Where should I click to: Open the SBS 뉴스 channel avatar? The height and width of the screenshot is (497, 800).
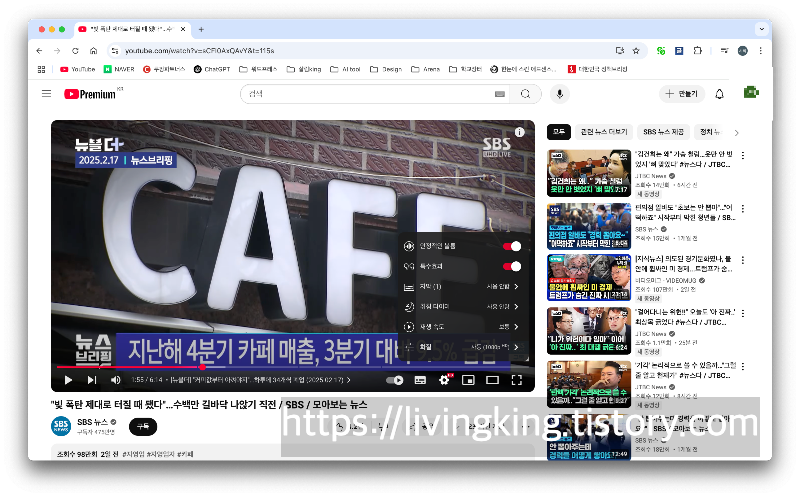click(61, 426)
